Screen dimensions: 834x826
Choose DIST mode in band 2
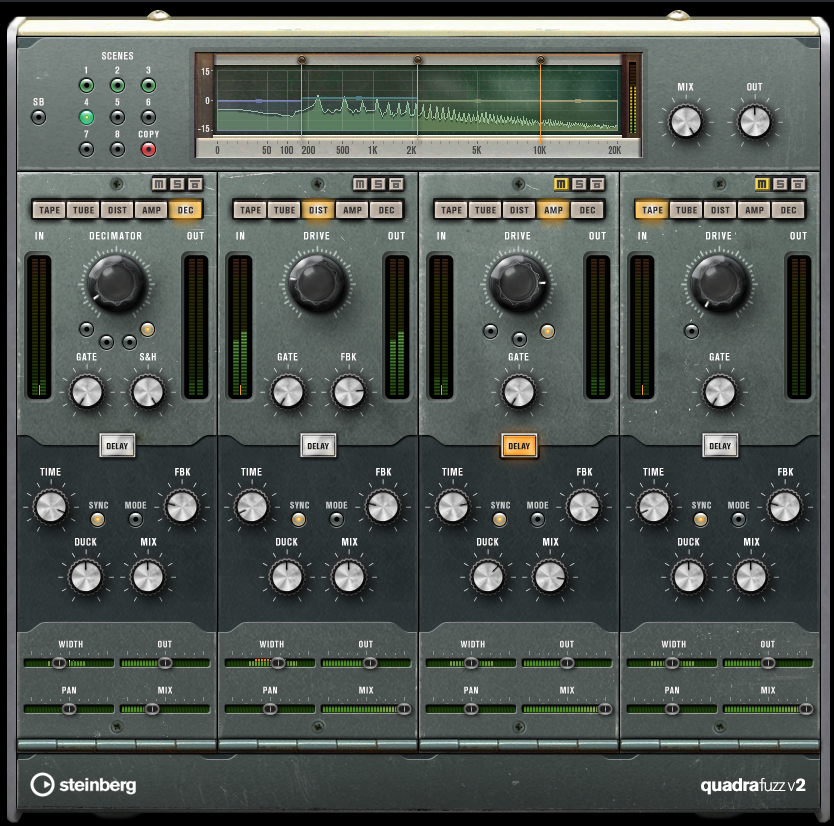pyautogui.click(x=319, y=210)
